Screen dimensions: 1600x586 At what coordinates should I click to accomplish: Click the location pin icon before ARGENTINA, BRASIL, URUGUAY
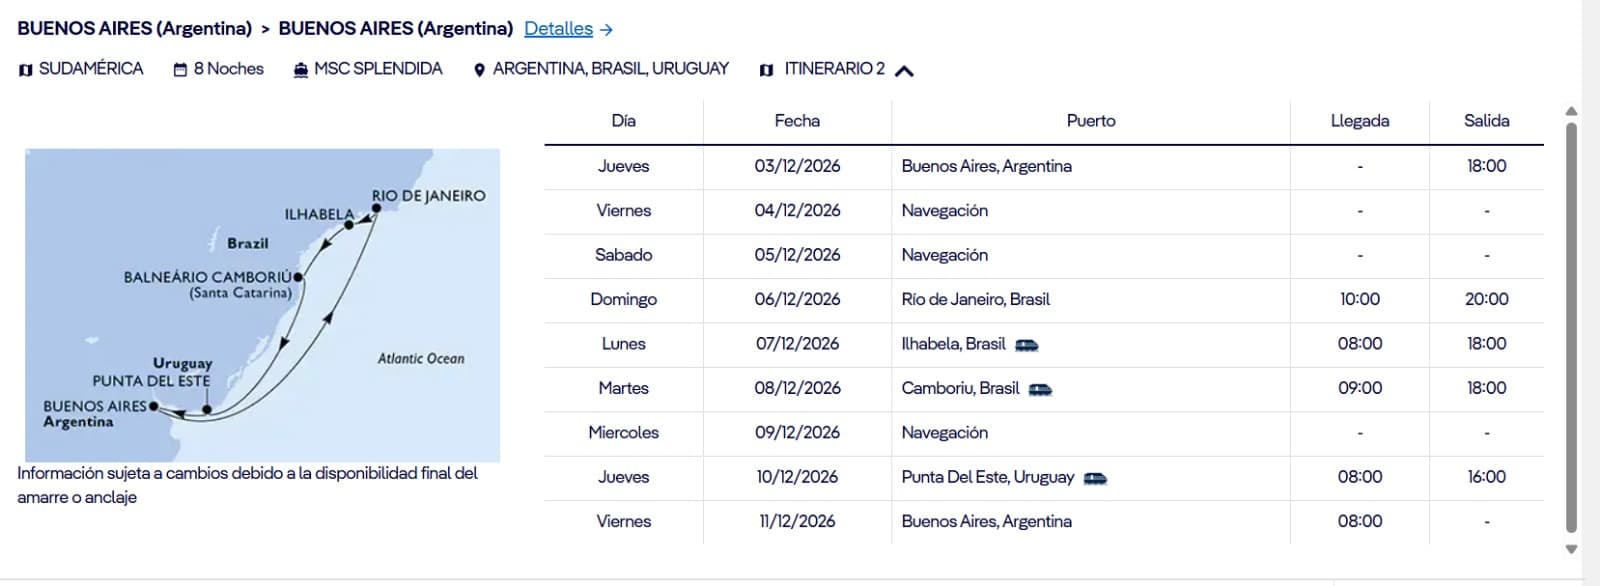tap(479, 70)
